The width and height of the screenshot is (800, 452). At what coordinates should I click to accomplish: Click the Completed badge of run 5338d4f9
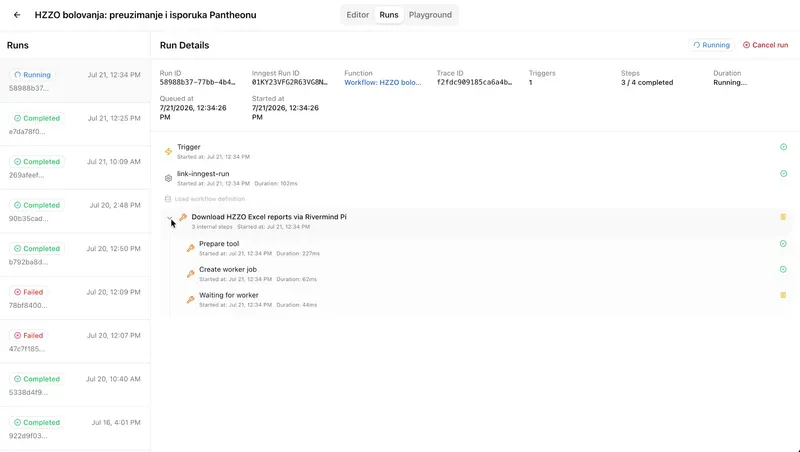tap(37, 379)
